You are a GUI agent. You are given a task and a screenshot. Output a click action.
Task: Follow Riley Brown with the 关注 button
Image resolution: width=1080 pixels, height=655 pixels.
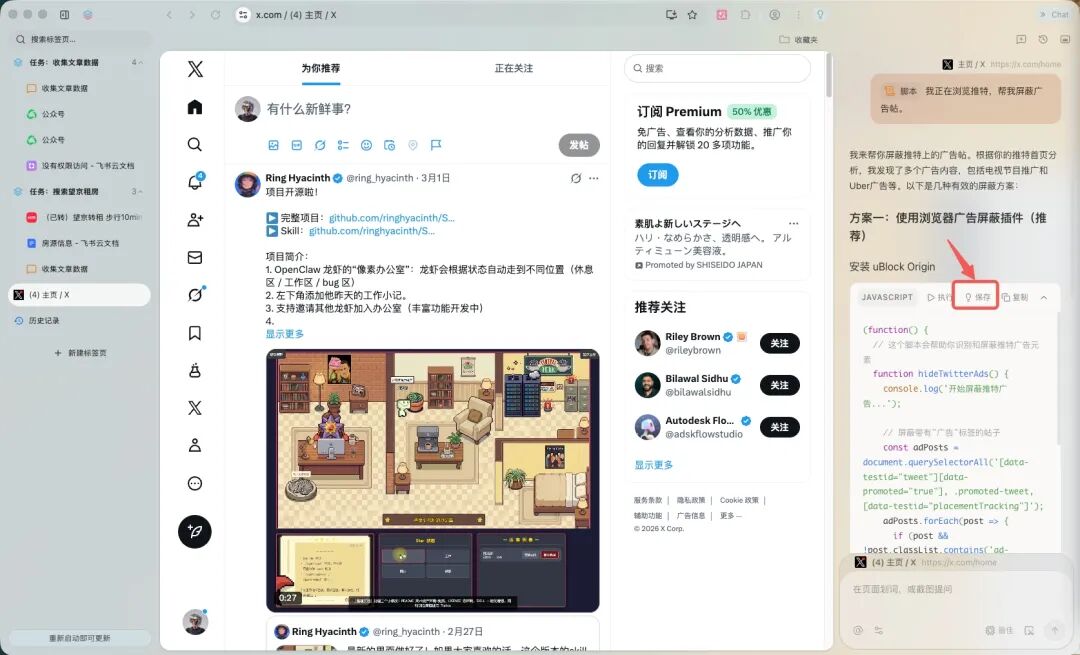click(x=778, y=343)
